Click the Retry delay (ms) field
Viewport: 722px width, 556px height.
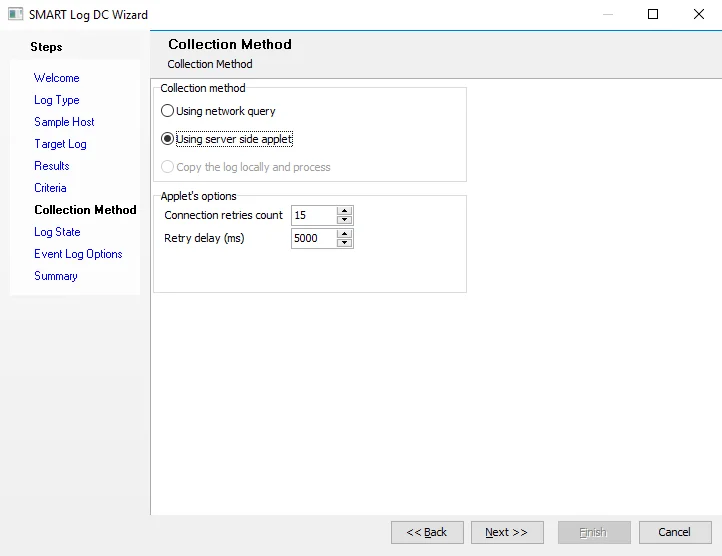tap(314, 238)
